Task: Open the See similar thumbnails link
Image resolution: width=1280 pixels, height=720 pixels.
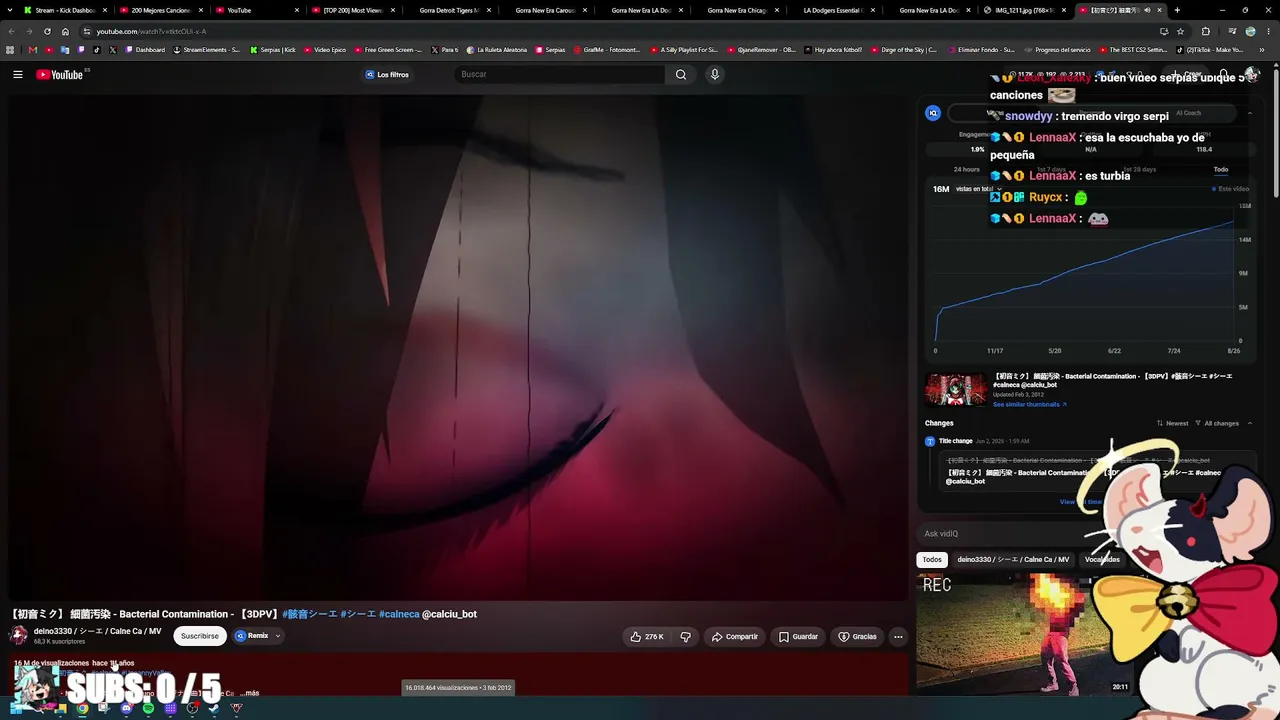Action: coord(1030,404)
